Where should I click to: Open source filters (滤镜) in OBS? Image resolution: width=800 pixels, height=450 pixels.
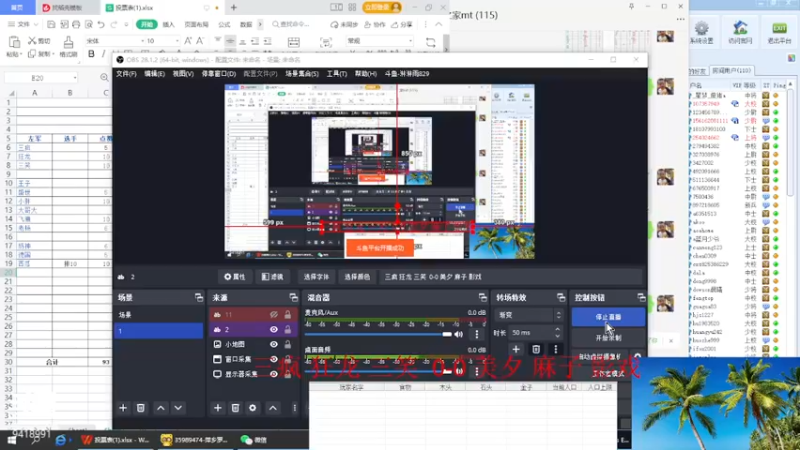272,277
